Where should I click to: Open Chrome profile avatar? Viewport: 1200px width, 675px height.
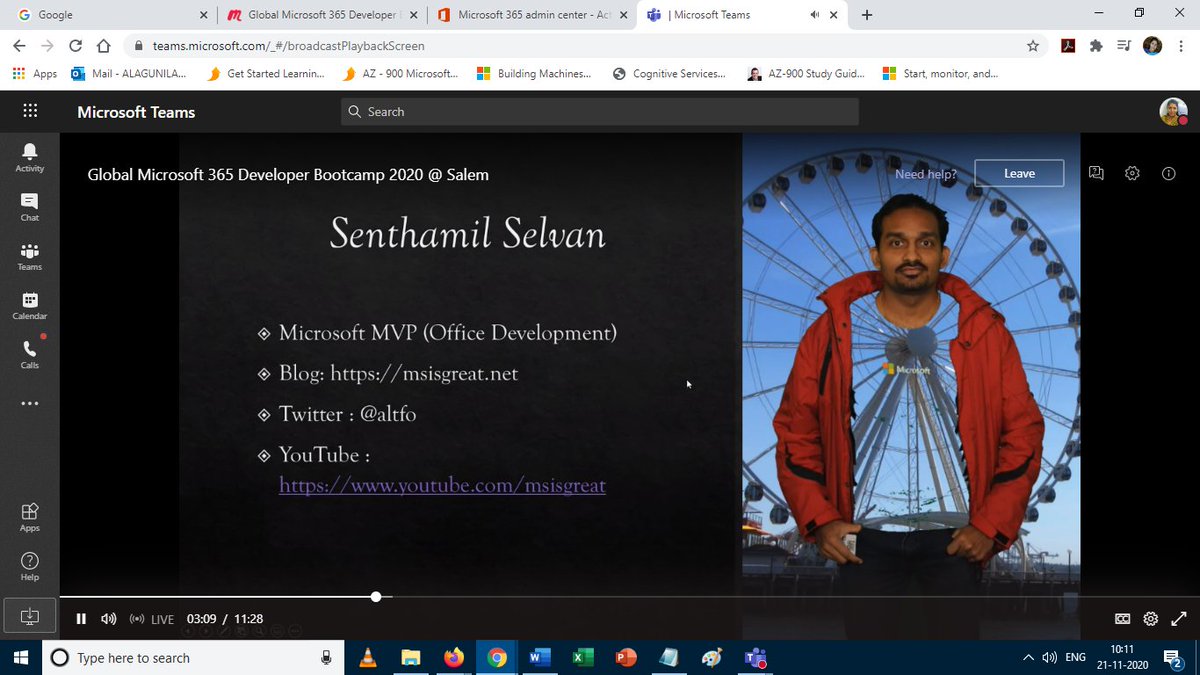point(1152,46)
